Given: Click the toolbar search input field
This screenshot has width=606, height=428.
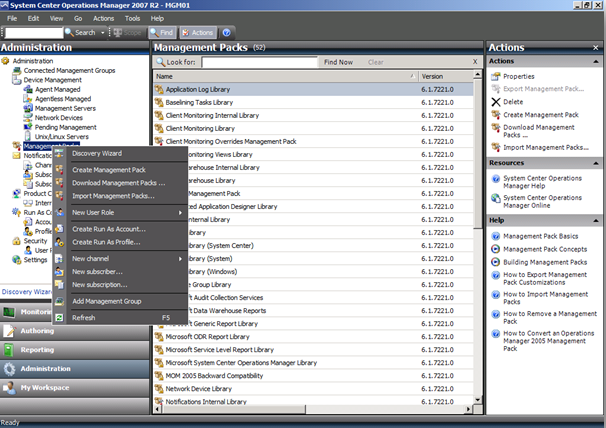Looking at the screenshot, I should pyautogui.click(x=34, y=33).
